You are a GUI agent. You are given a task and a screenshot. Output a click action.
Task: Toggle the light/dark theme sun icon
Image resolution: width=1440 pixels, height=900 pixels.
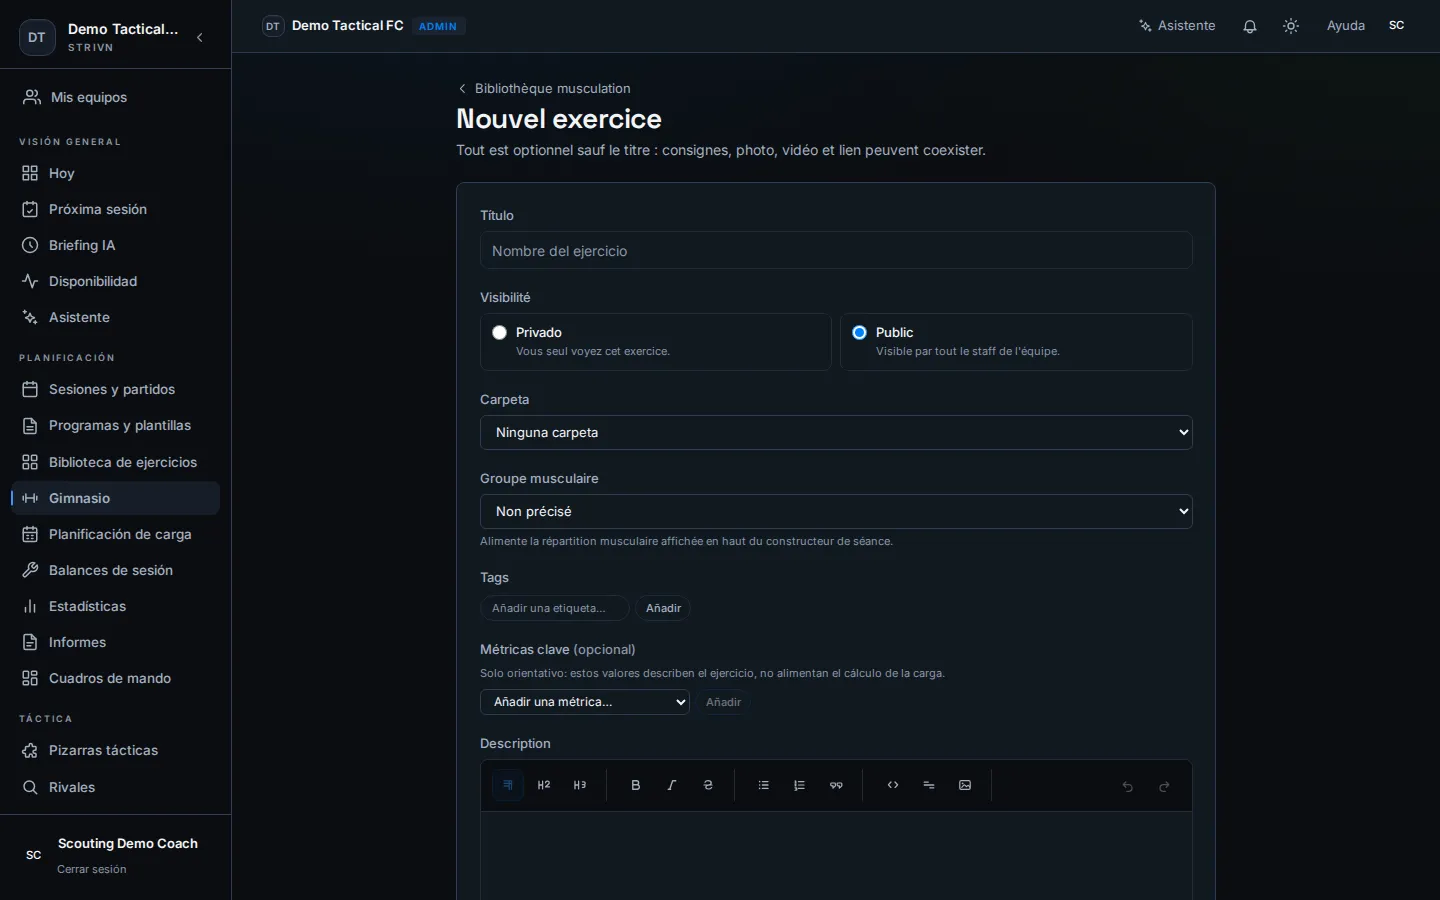[1291, 26]
